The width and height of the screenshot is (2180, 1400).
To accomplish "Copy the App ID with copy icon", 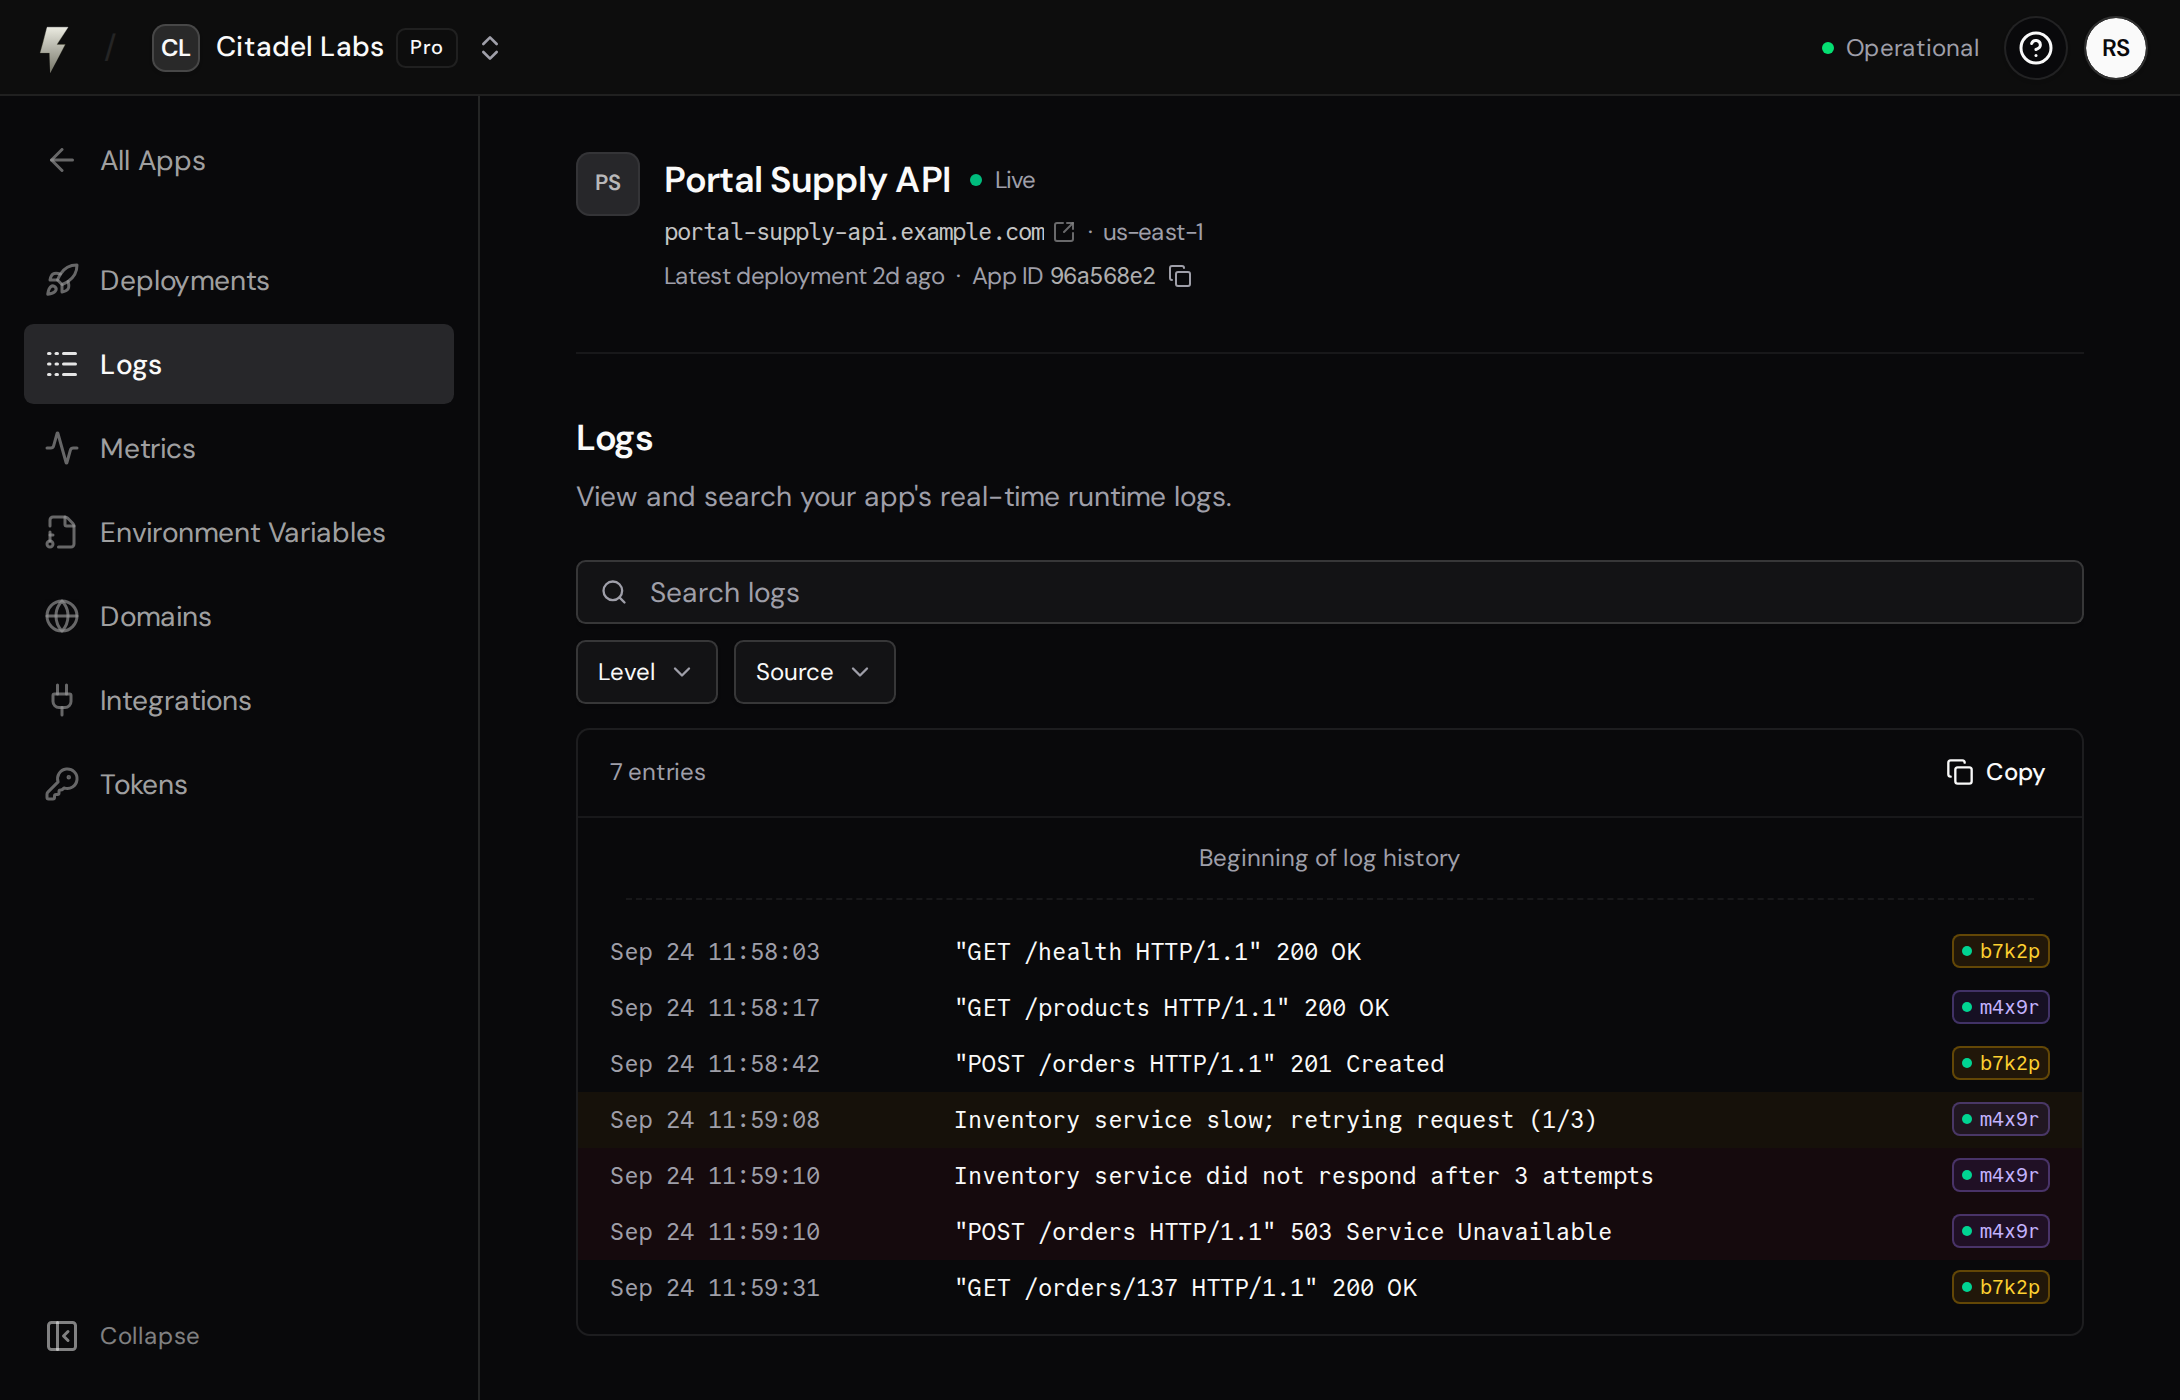I will tap(1181, 276).
